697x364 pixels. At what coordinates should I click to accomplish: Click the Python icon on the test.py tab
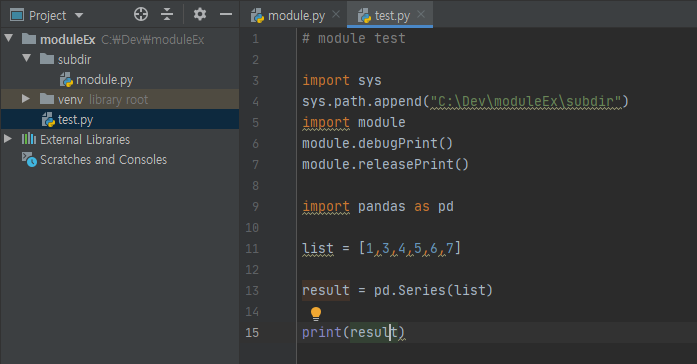(365, 16)
